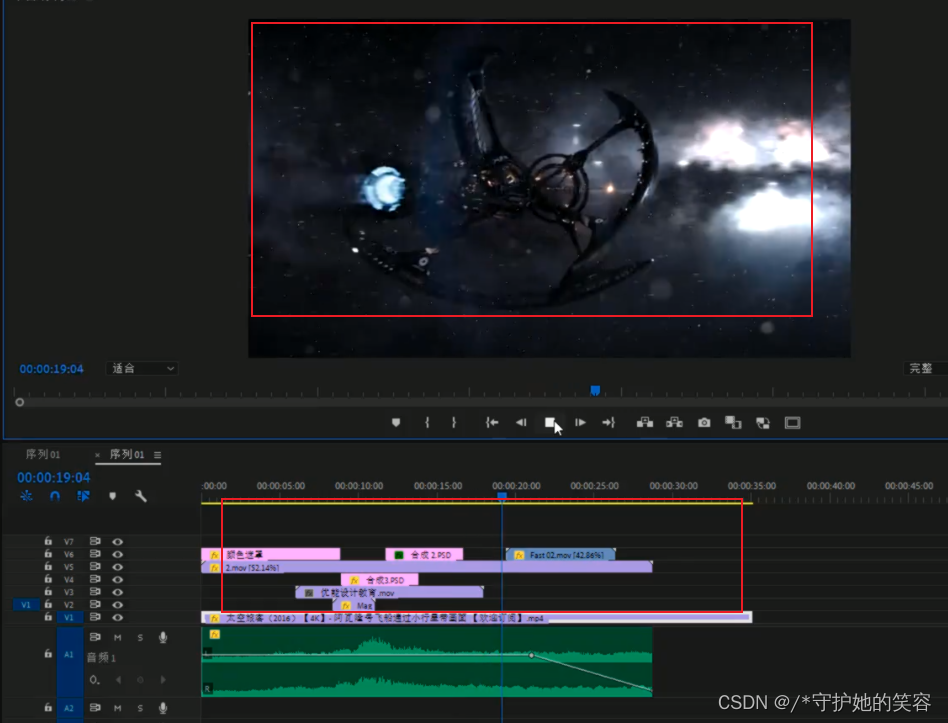Image resolution: width=948 pixels, height=723 pixels.
Task: Click the program monitor zoom scroll handle
Action: click(19, 402)
